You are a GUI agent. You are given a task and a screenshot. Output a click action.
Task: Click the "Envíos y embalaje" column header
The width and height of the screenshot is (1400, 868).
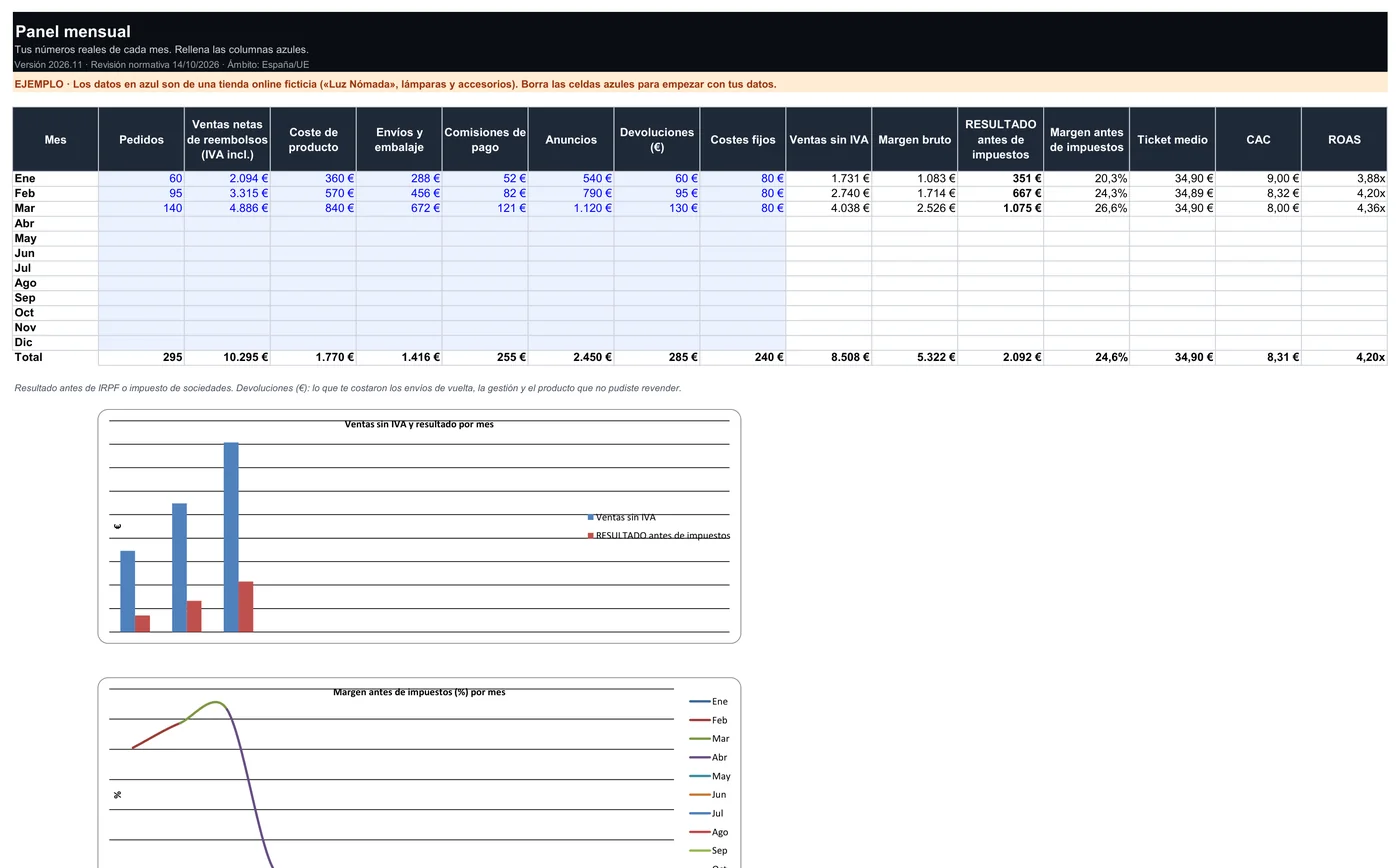pyautogui.click(x=399, y=140)
